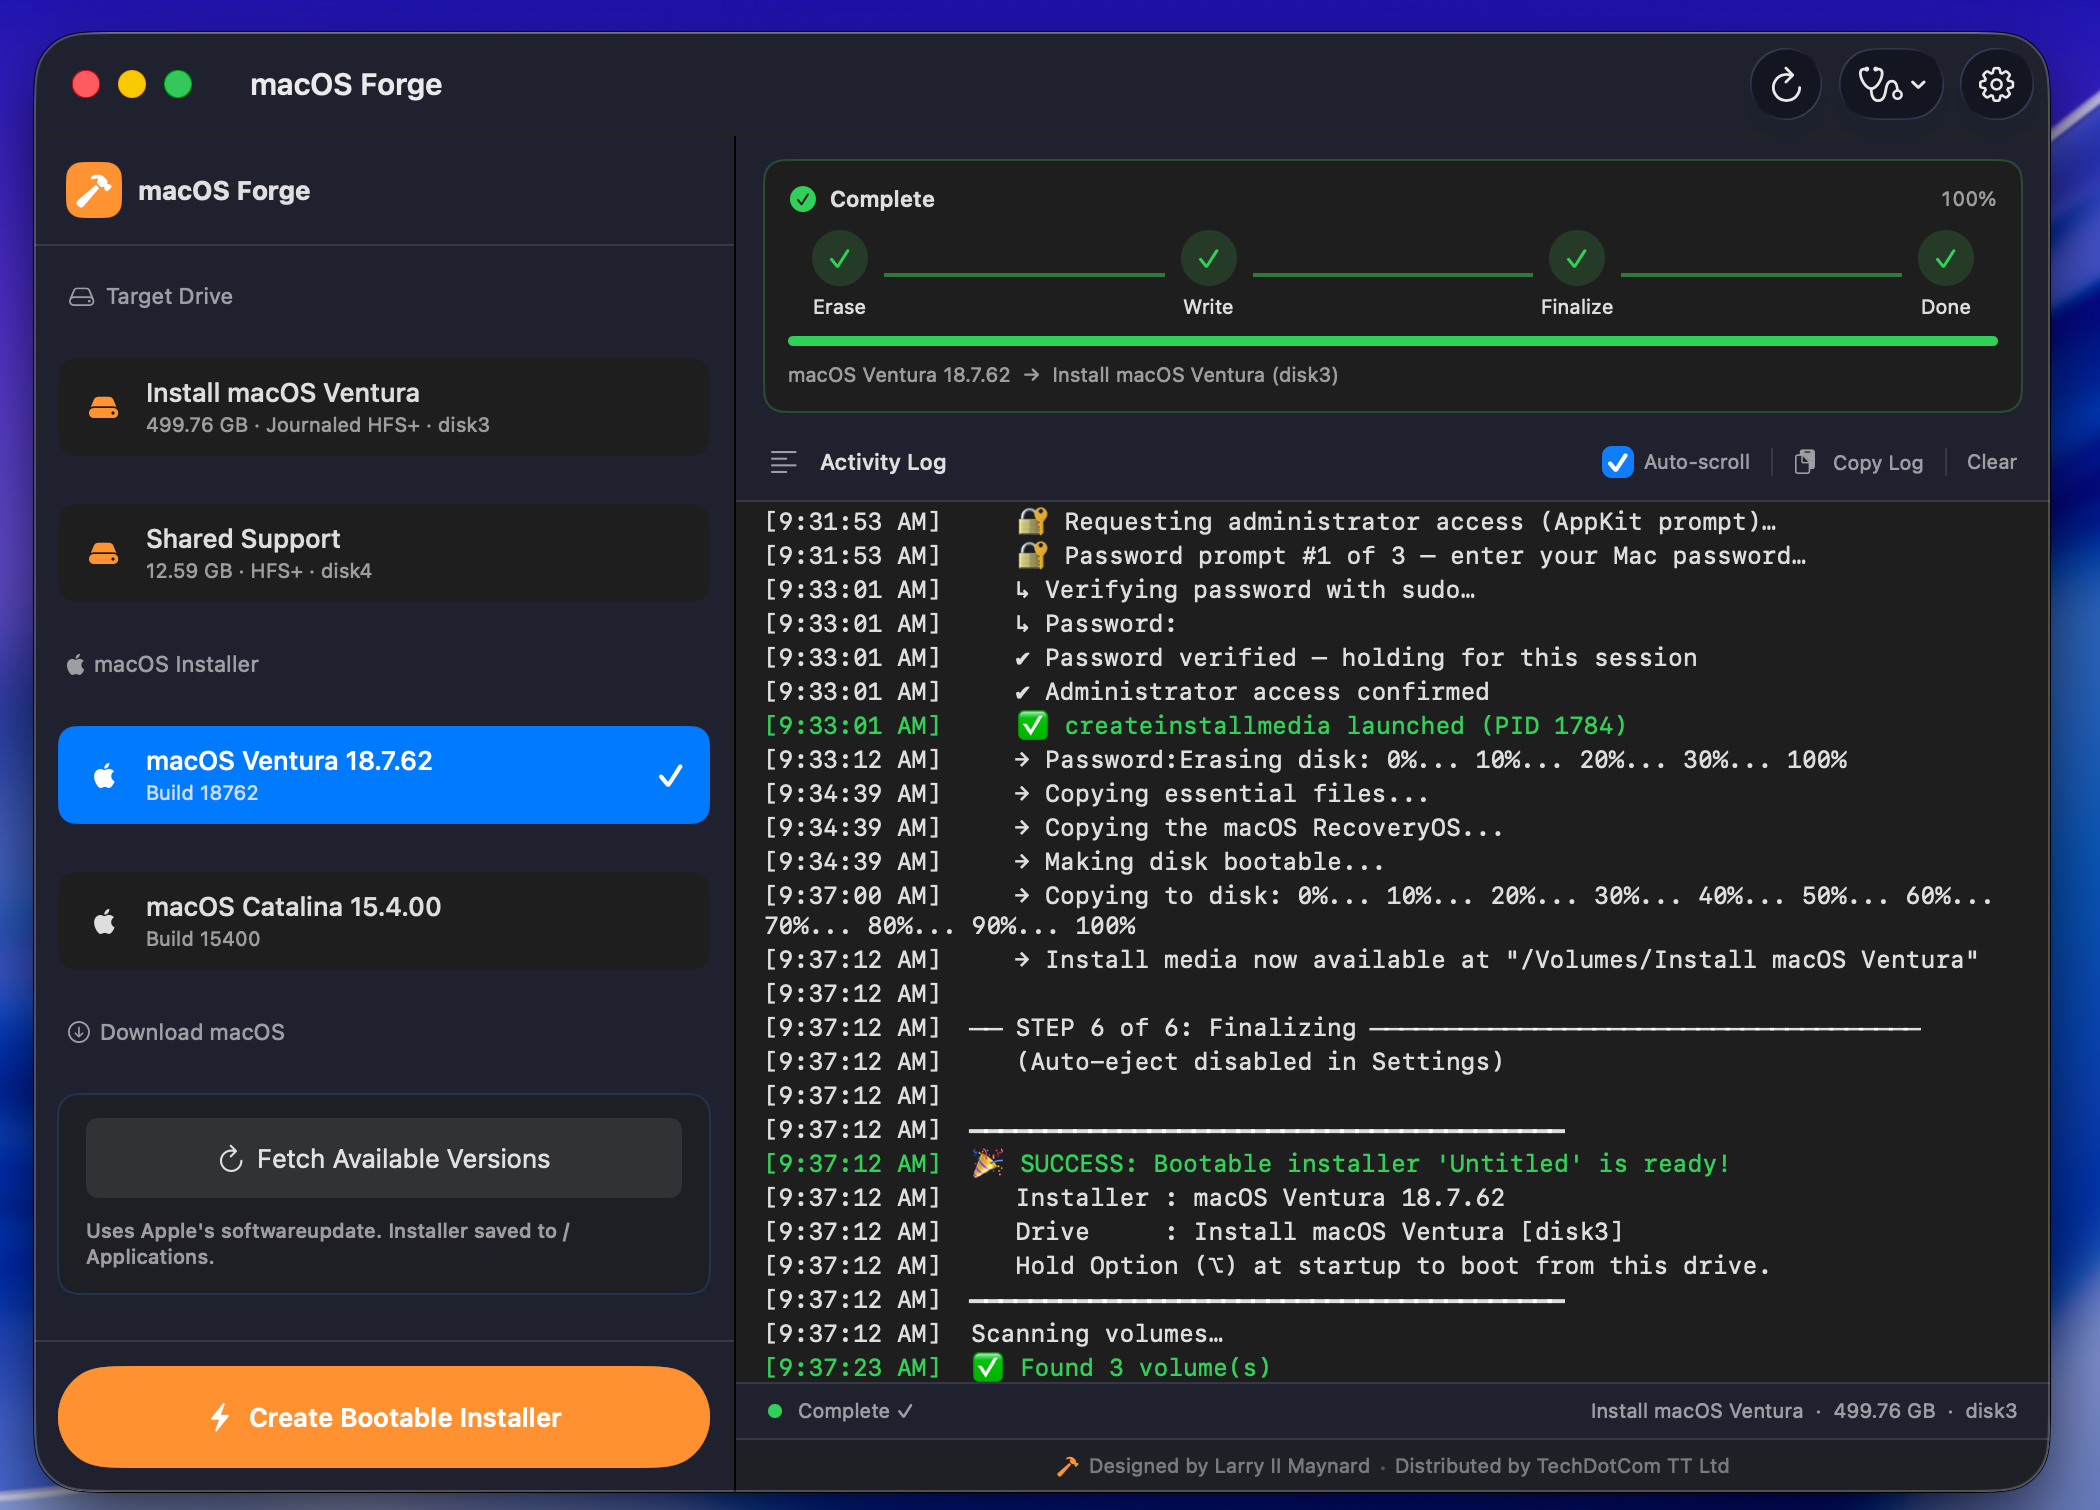Toggle the Auto-scroll checkbox
The image size is (2100, 1510).
point(1617,462)
